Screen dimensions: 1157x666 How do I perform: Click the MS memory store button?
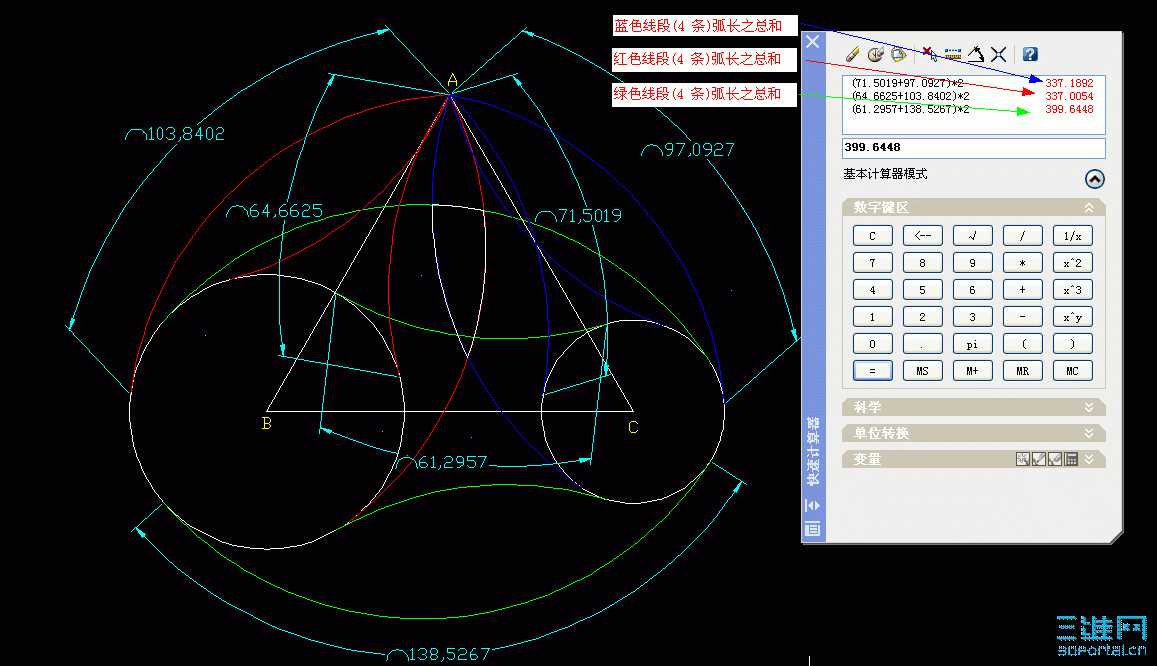[922, 371]
